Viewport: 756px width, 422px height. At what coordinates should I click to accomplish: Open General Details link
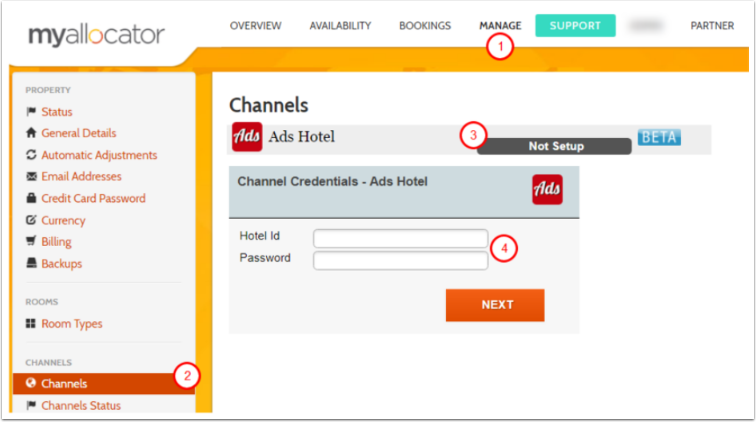[x=79, y=133]
